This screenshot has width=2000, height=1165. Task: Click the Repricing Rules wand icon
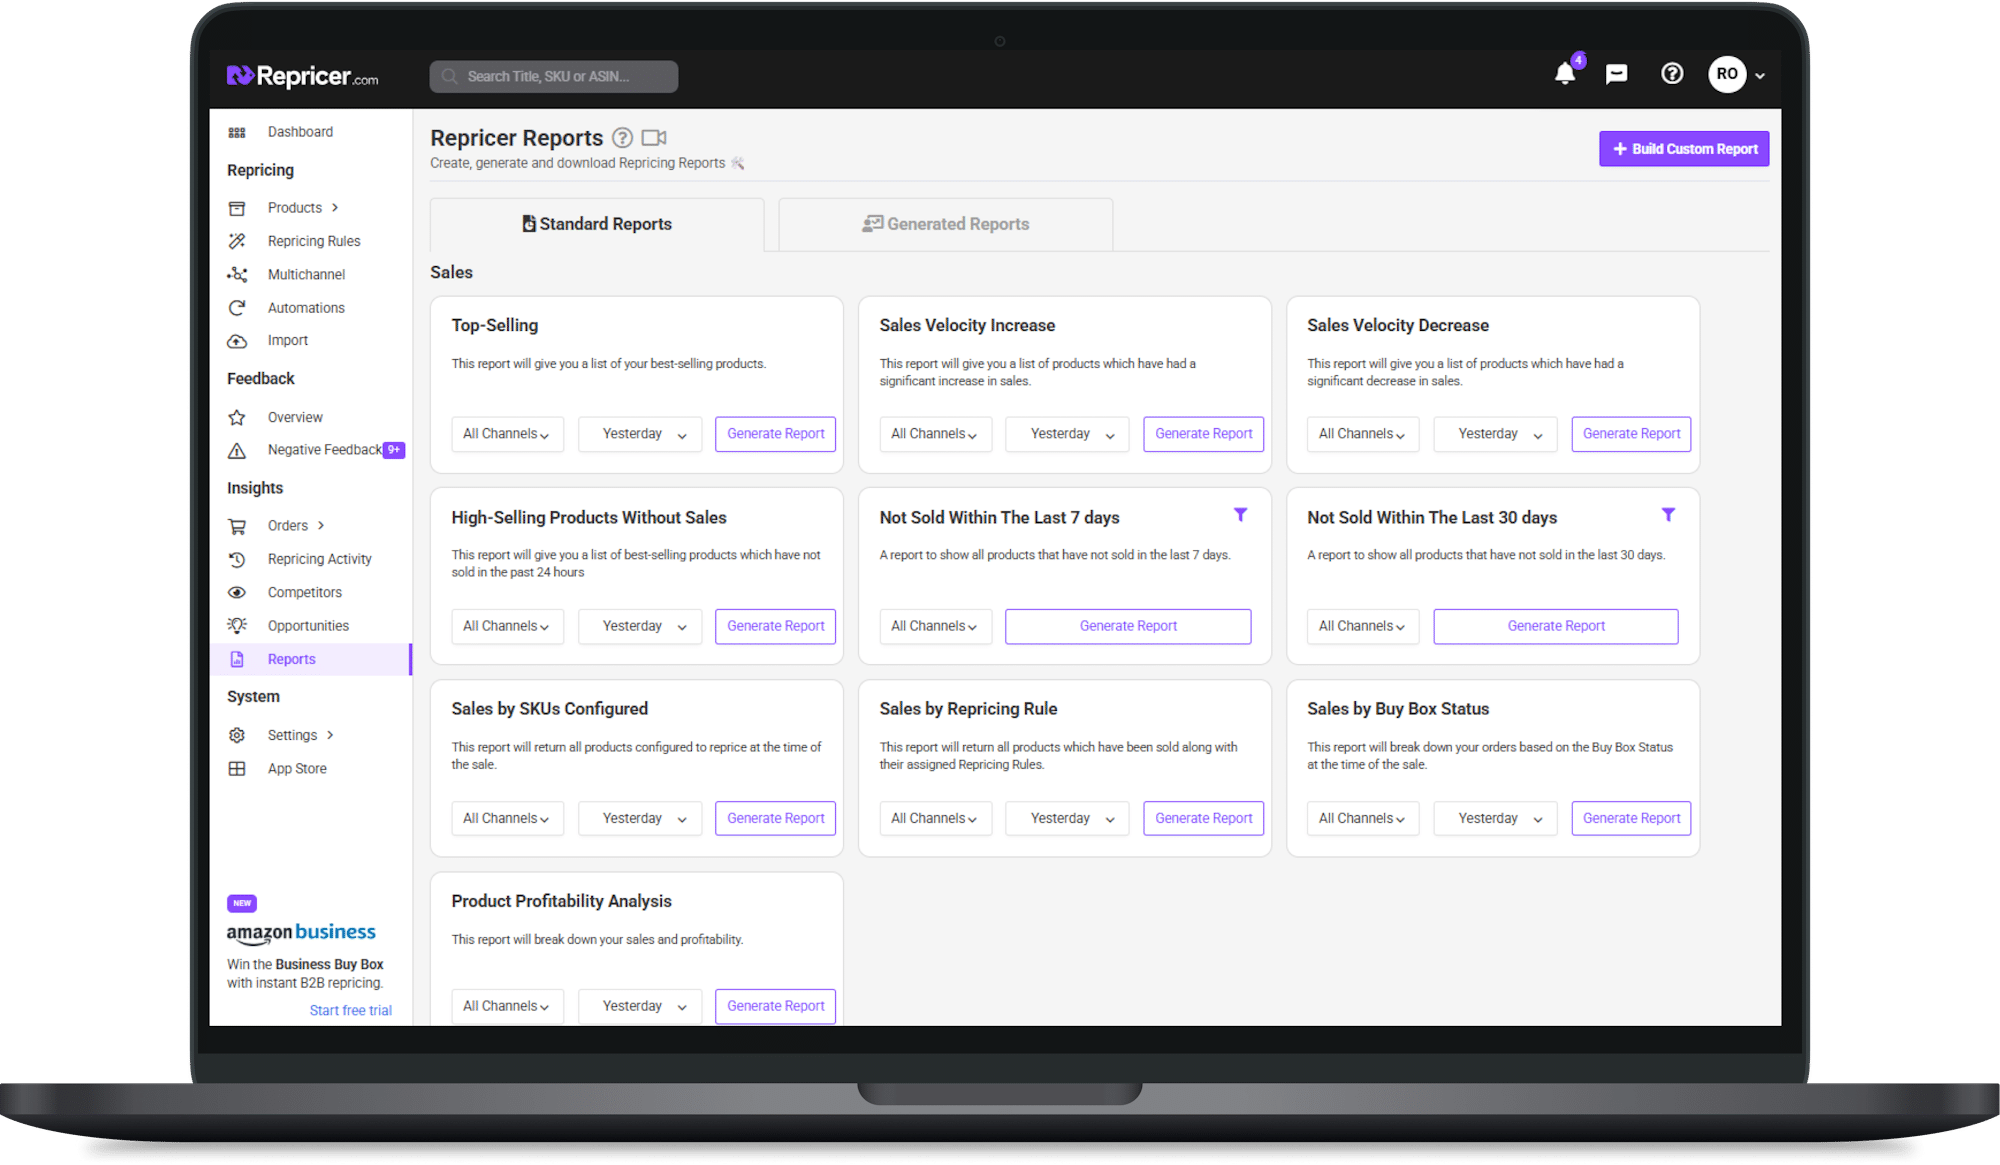(237, 241)
